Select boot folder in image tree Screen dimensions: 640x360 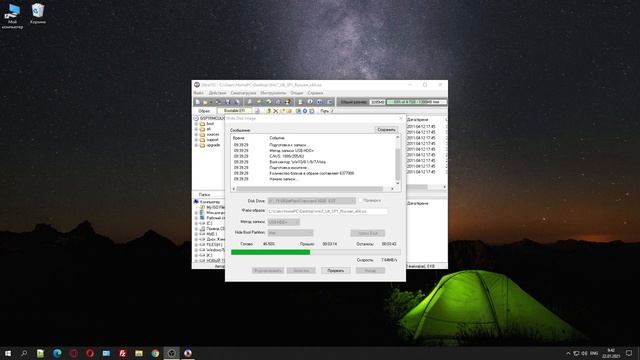(x=210, y=124)
